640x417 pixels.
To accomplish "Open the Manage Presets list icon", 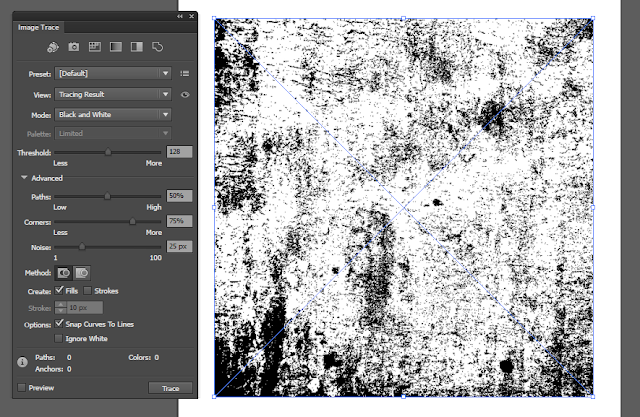I will [x=185, y=73].
